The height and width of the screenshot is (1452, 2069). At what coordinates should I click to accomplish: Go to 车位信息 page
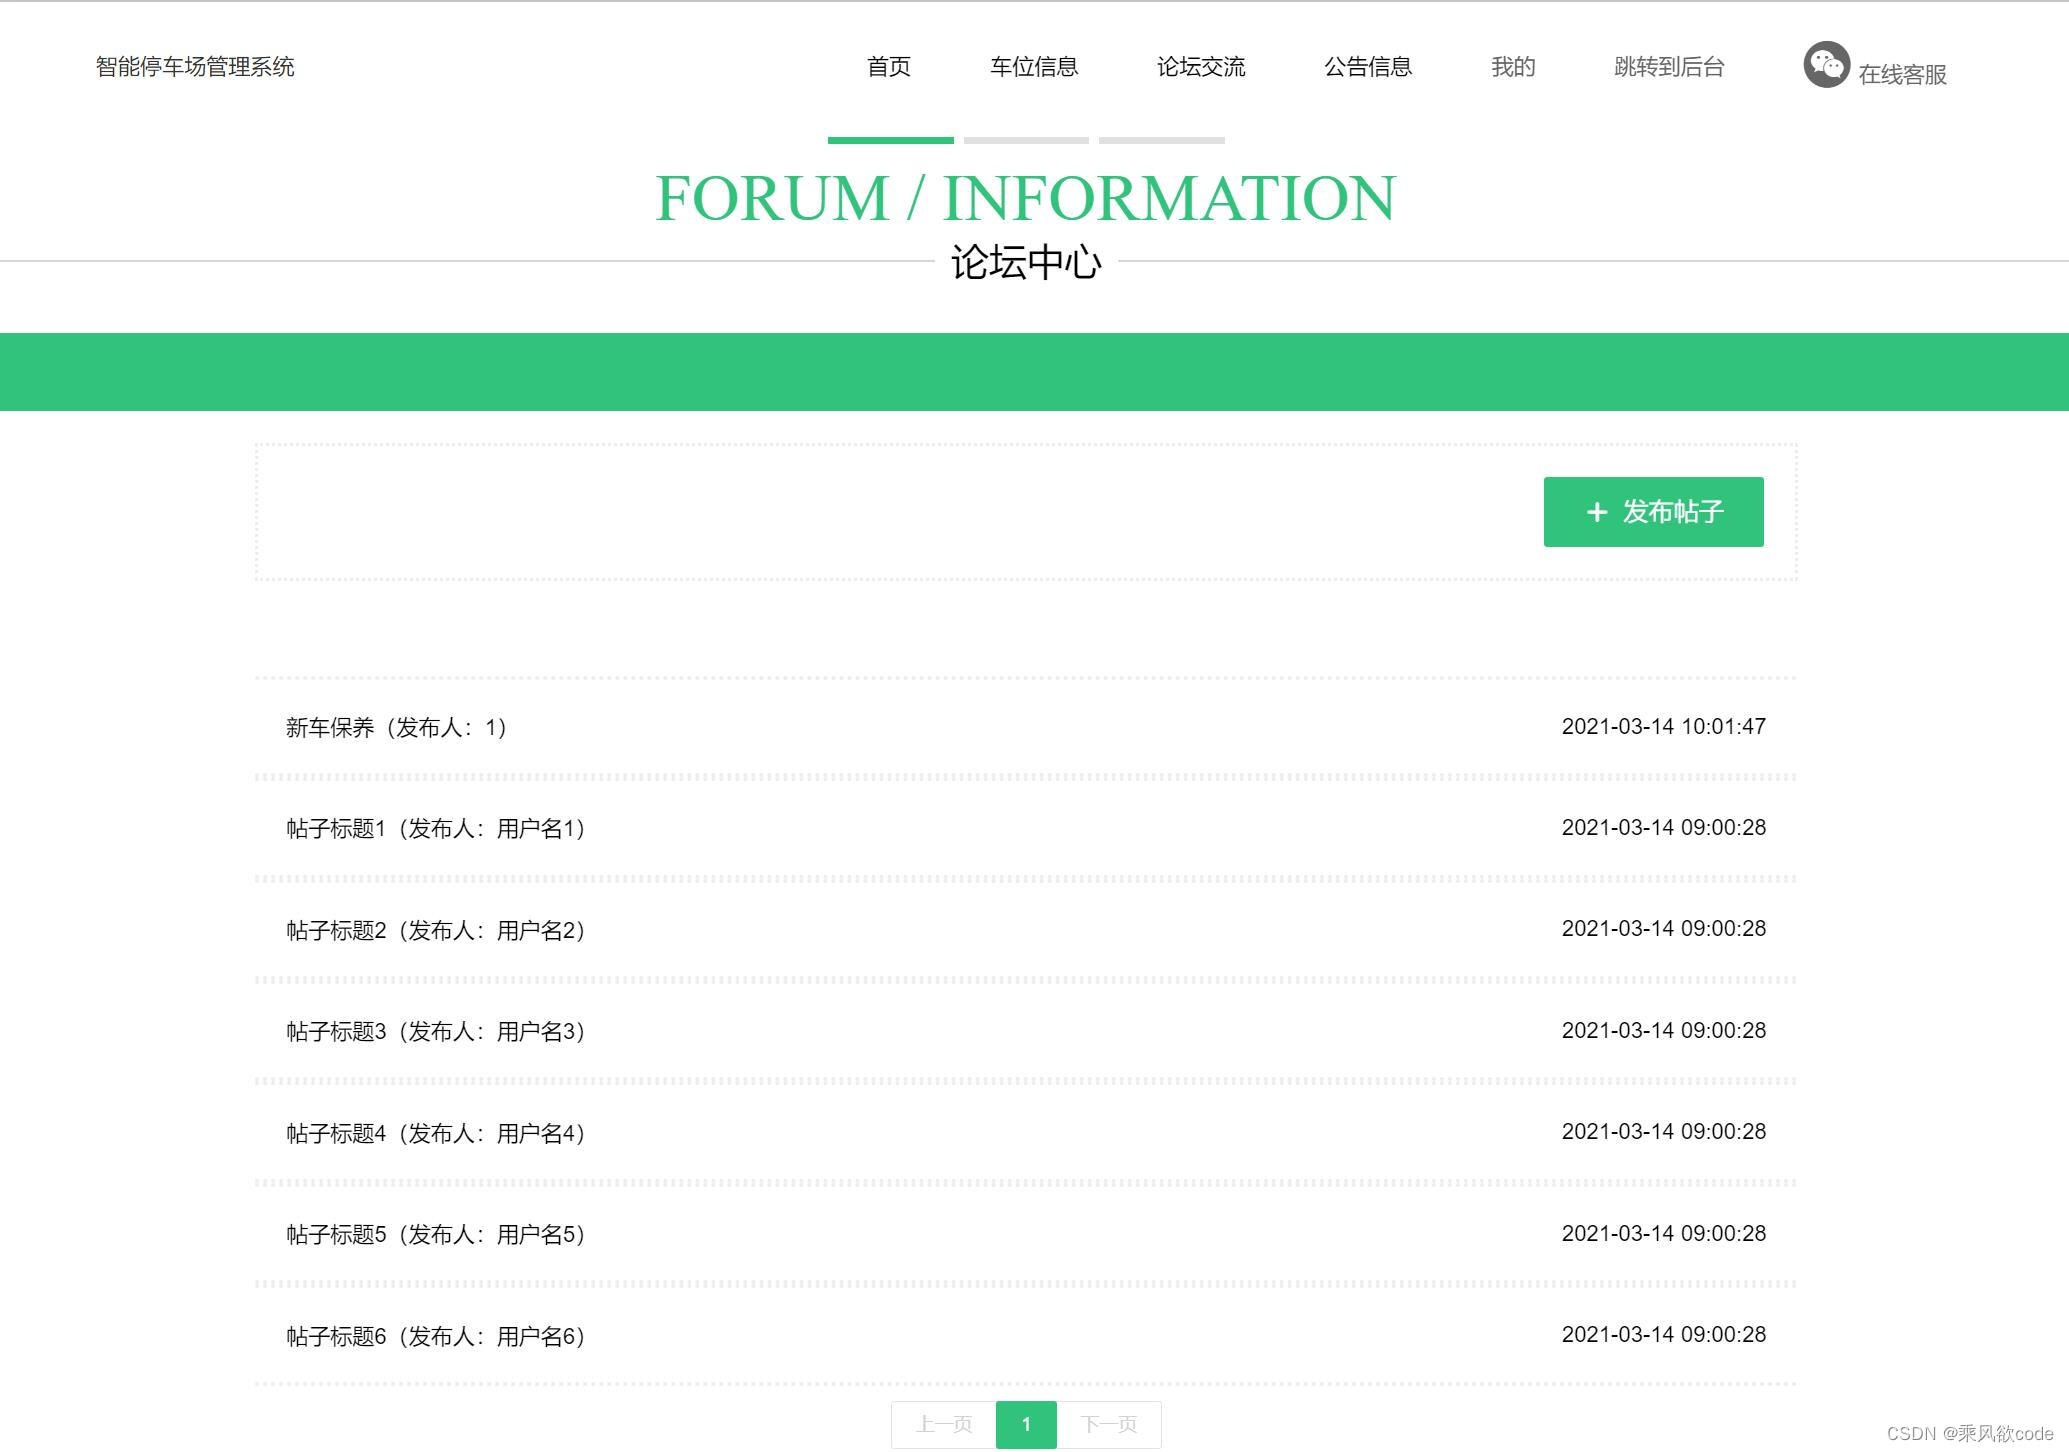coord(1033,67)
